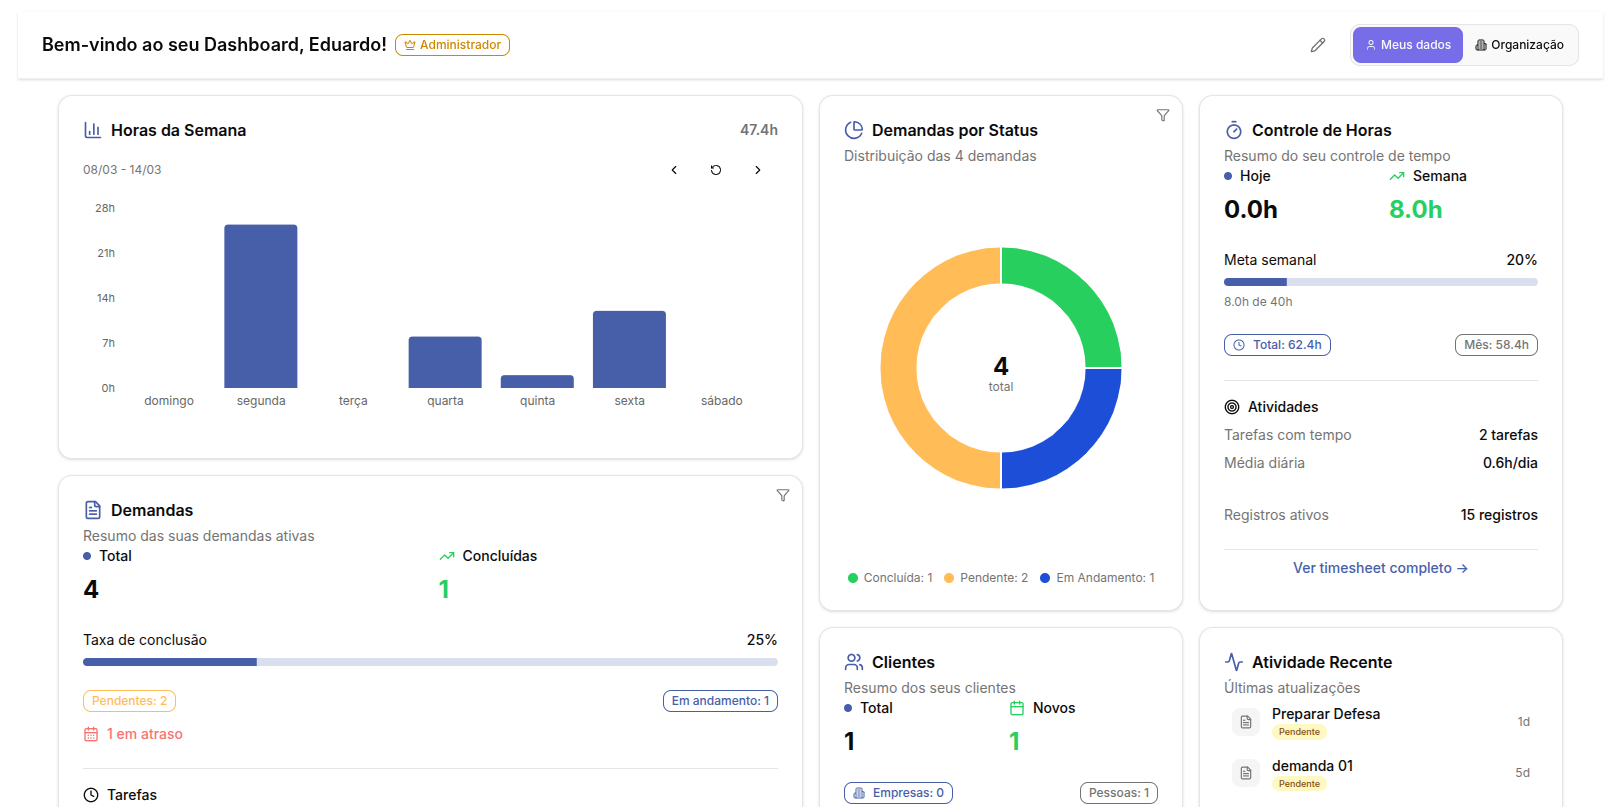Click the segunda bar in weekly chart
1622x807 pixels.
261,306
